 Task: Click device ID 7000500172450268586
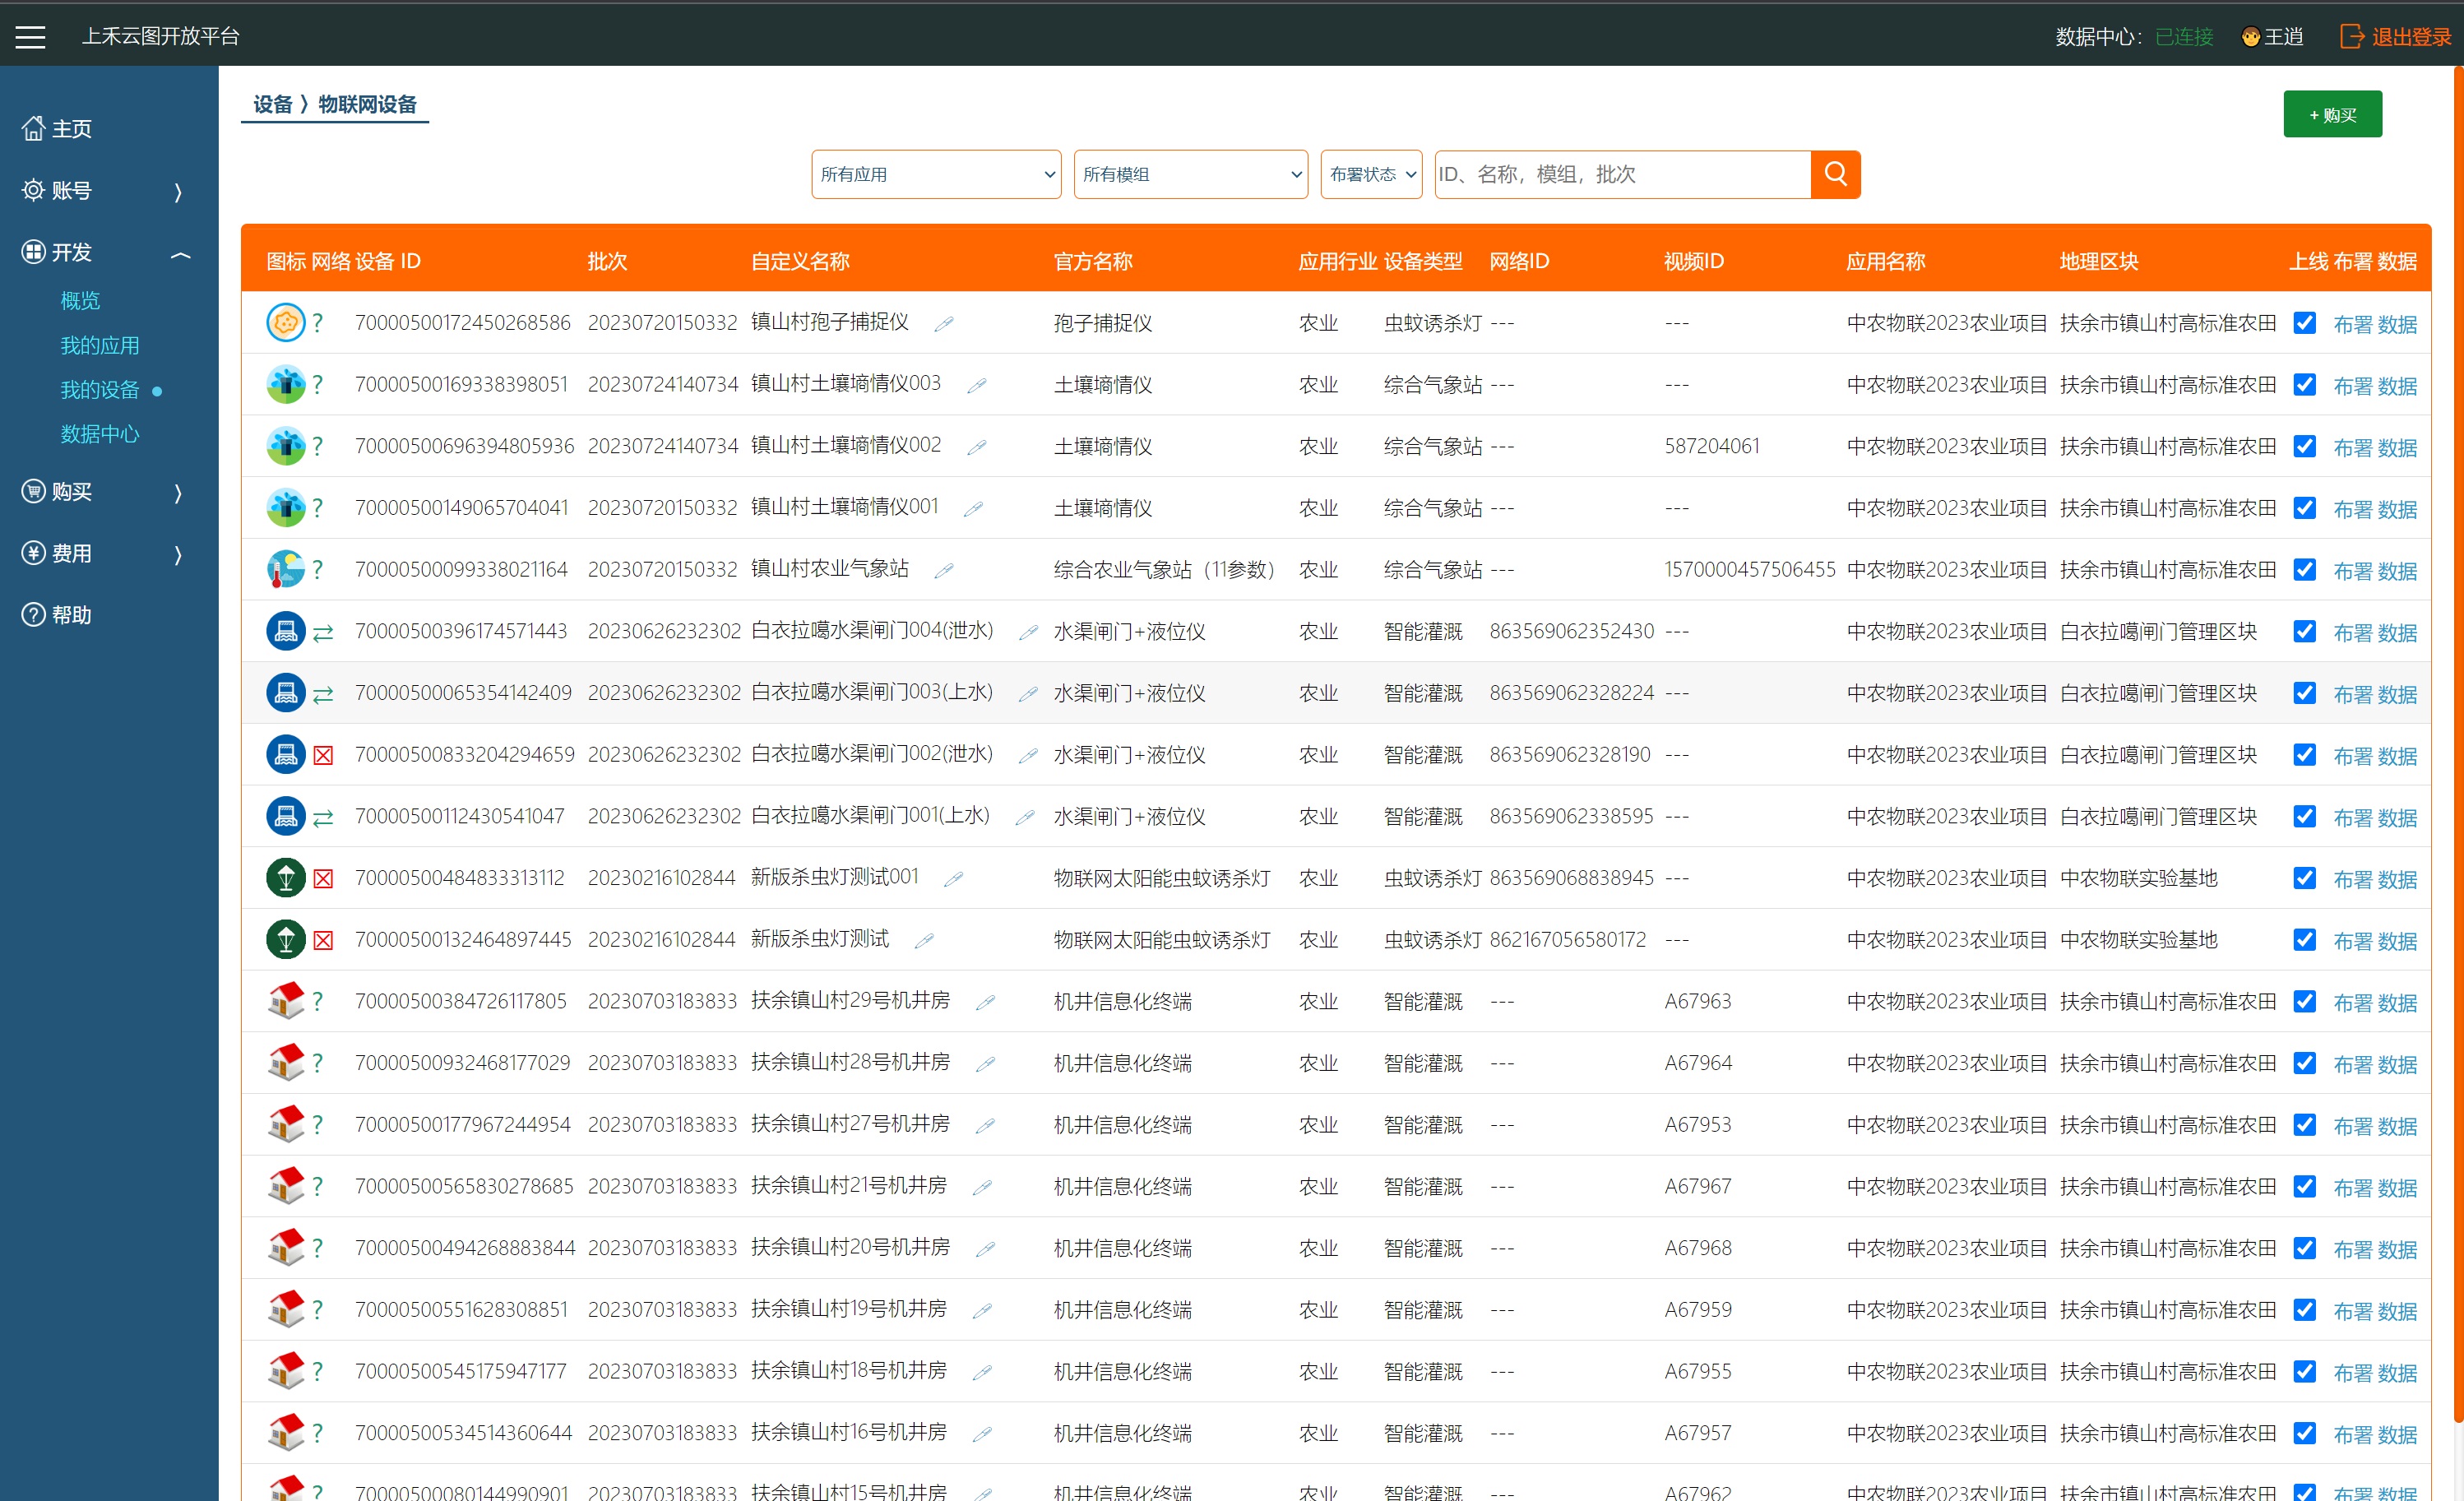(x=462, y=322)
